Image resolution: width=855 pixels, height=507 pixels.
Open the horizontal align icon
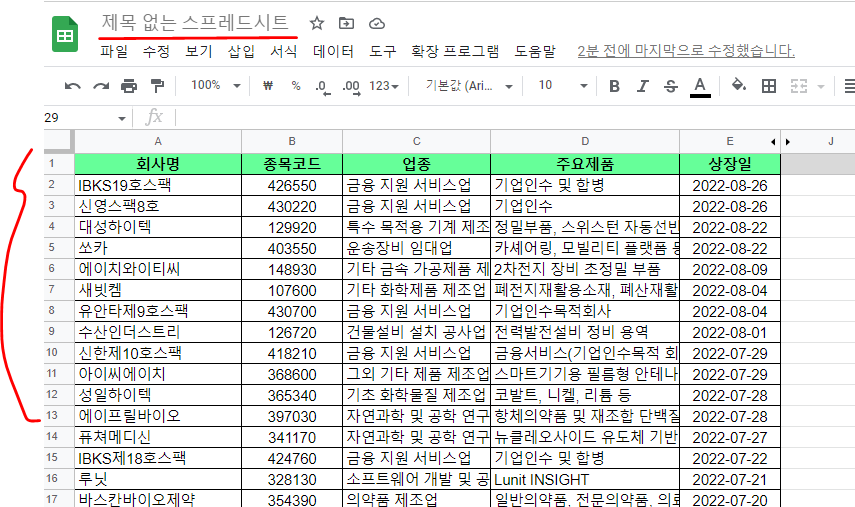tap(849, 86)
